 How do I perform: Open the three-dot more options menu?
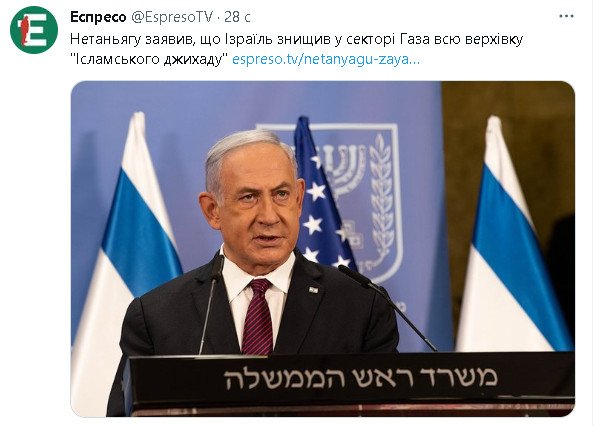[x=566, y=16]
